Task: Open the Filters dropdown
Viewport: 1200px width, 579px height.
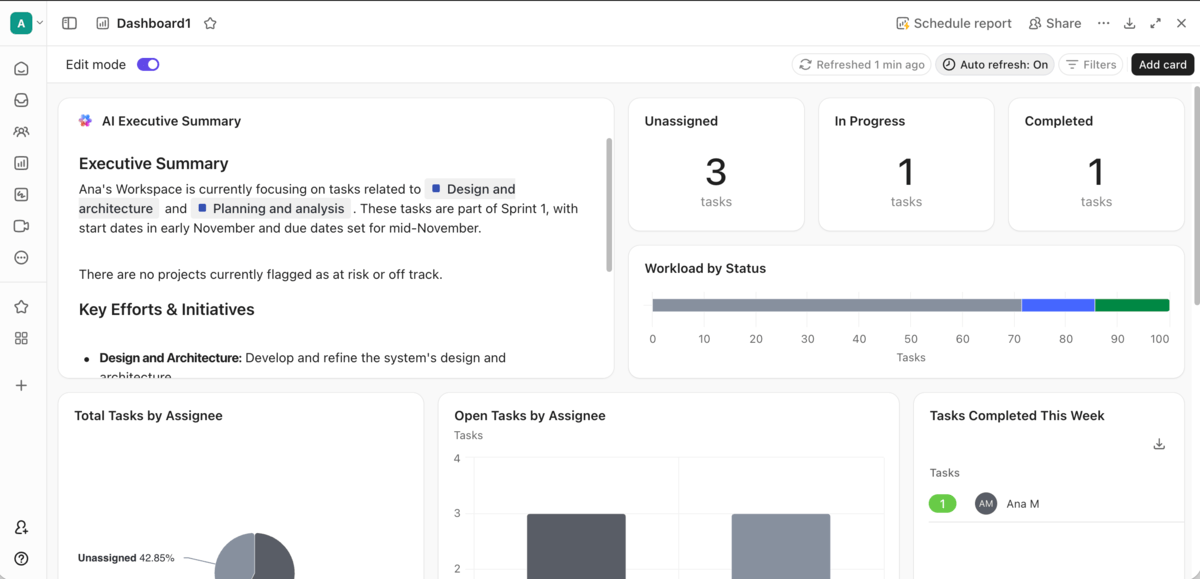Action: tap(1090, 64)
